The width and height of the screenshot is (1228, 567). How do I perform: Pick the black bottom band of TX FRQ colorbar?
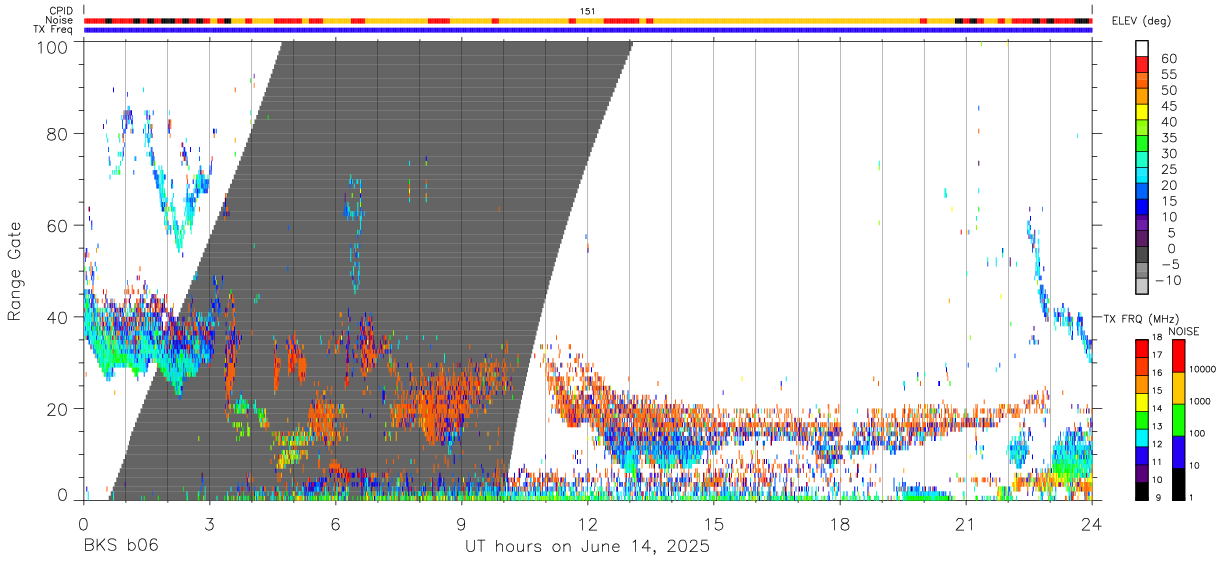(x=1142, y=491)
